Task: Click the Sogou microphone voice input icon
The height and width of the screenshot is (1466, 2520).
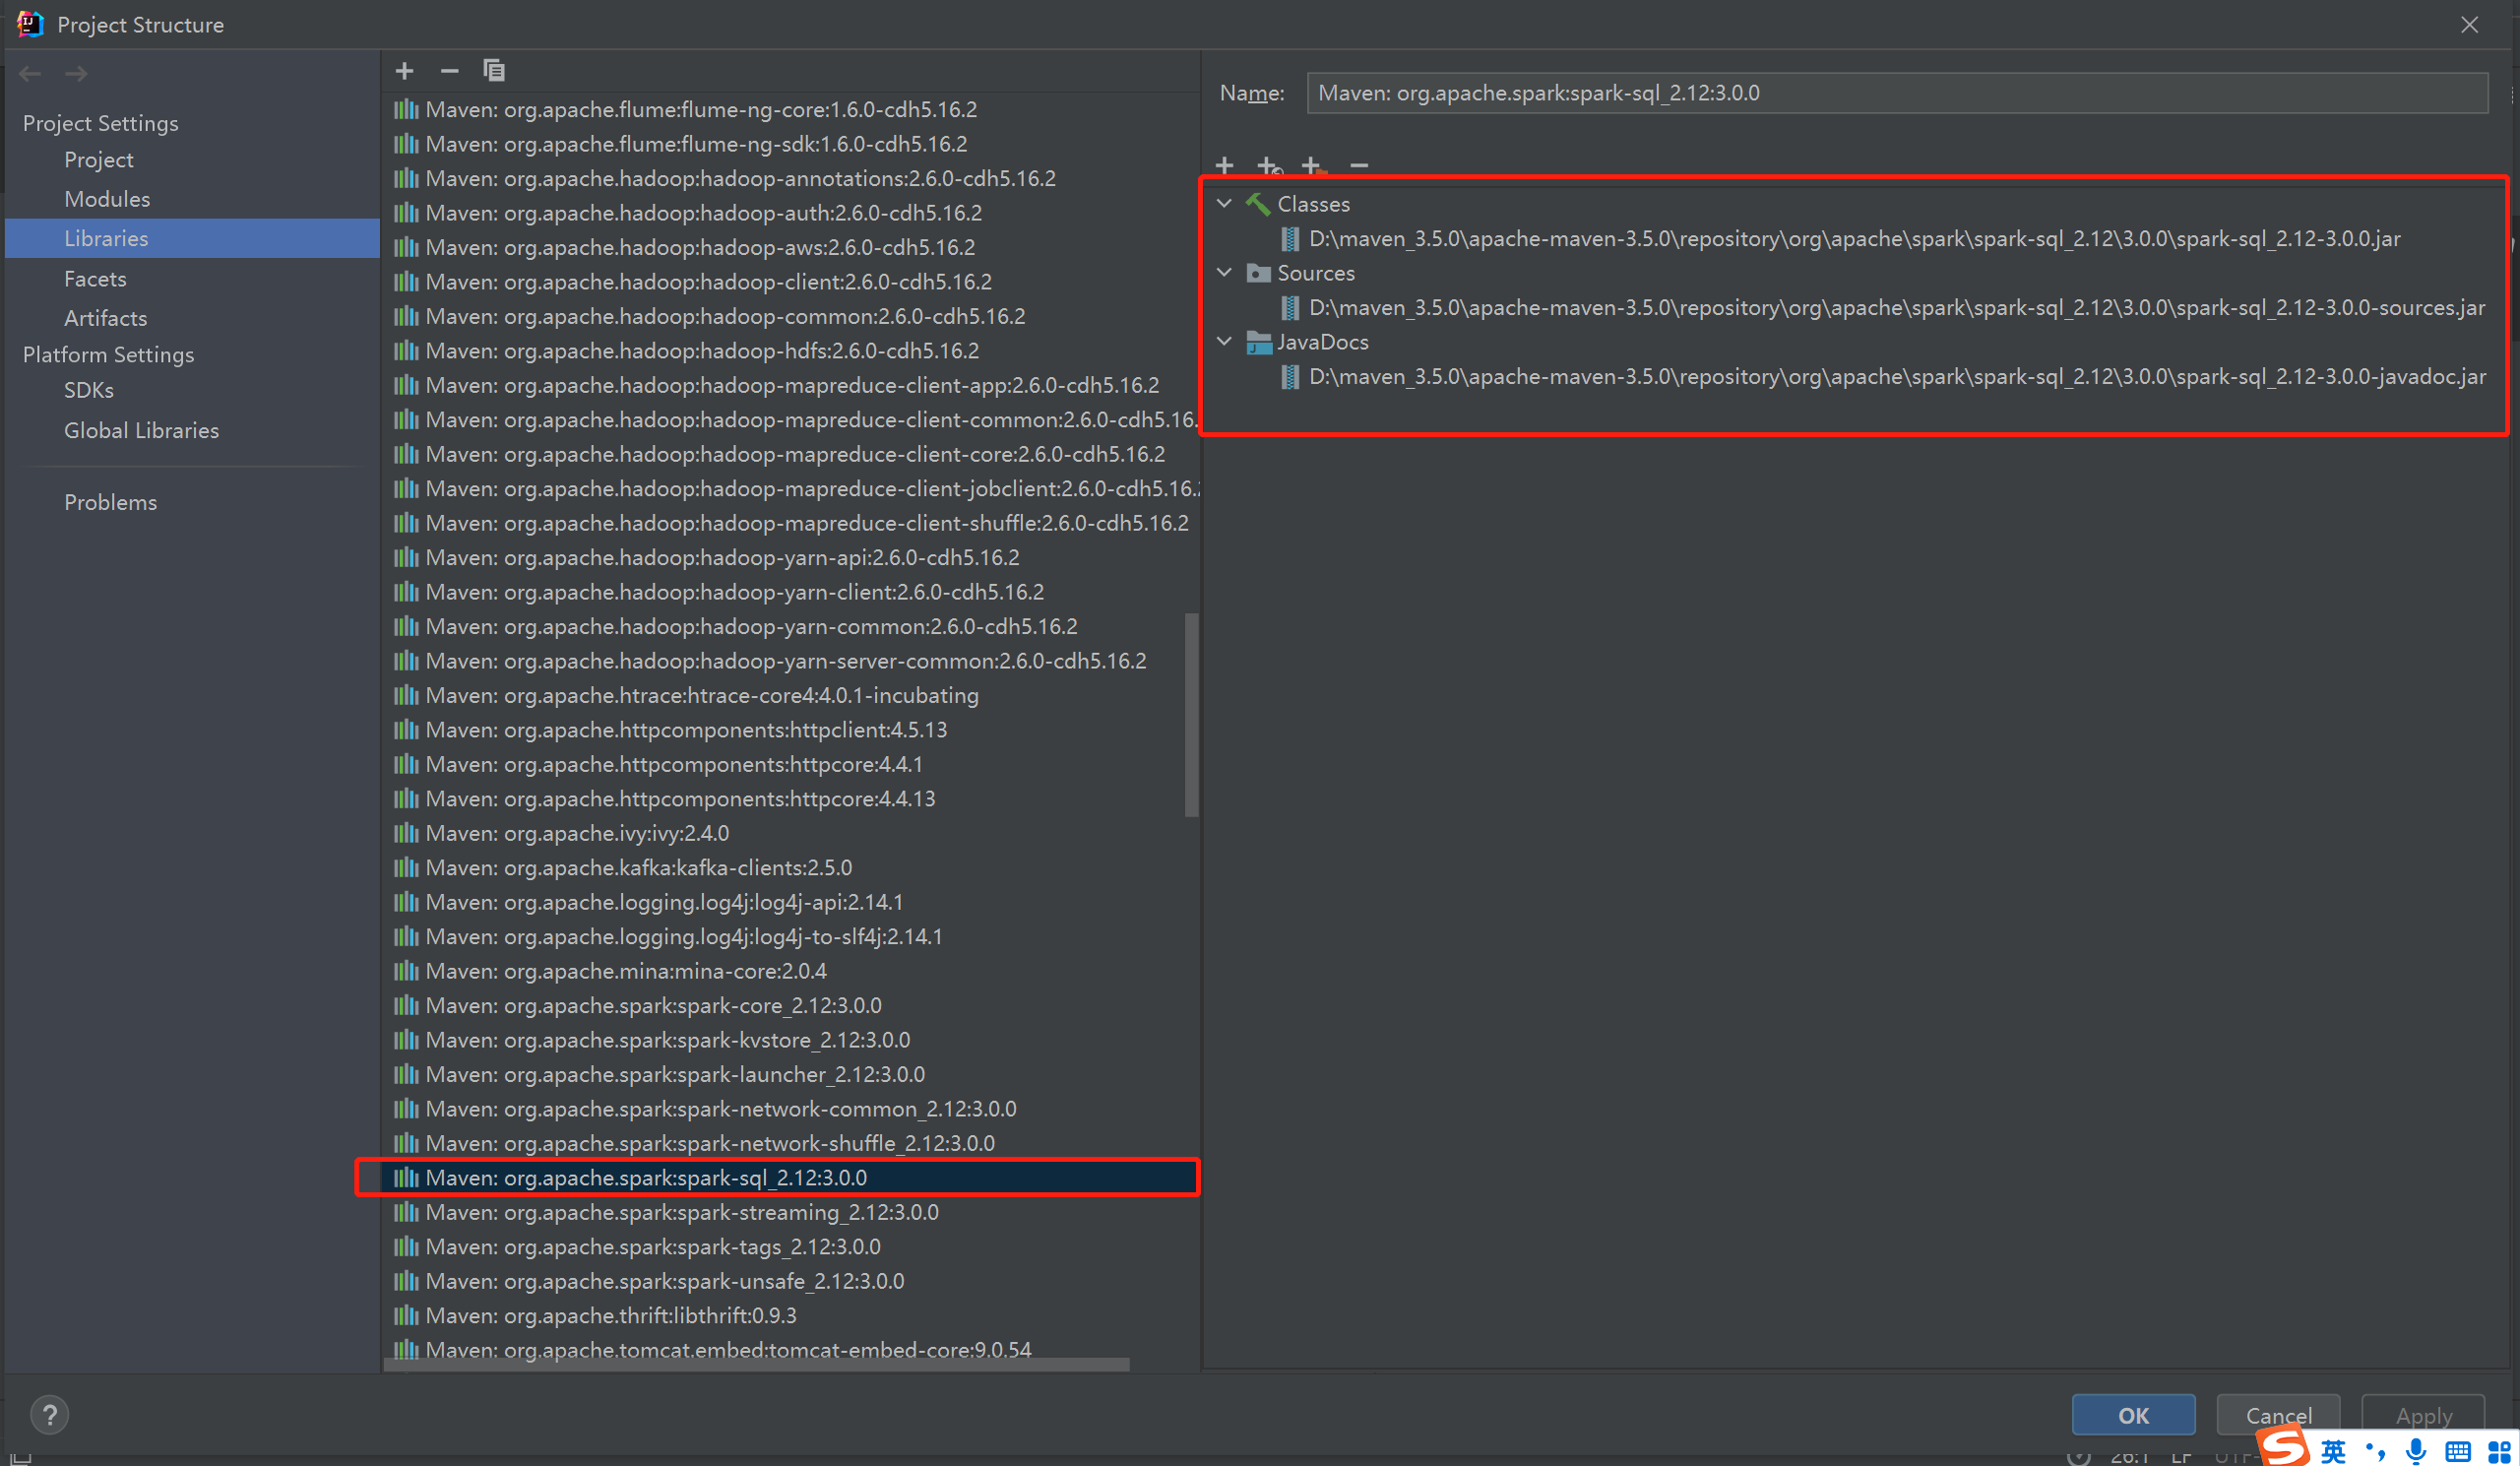Action: pyautogui.click(x=2416, y=1451)
